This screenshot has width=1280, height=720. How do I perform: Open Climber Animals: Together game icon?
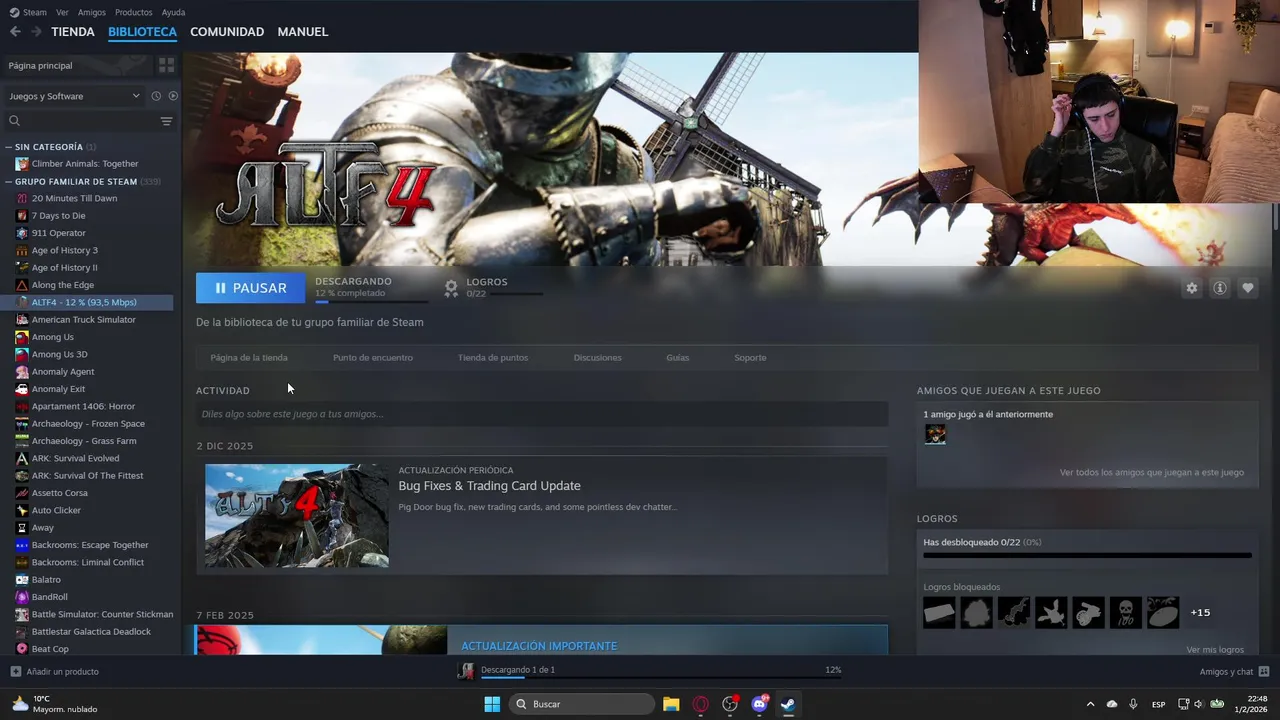click(22, 164)
